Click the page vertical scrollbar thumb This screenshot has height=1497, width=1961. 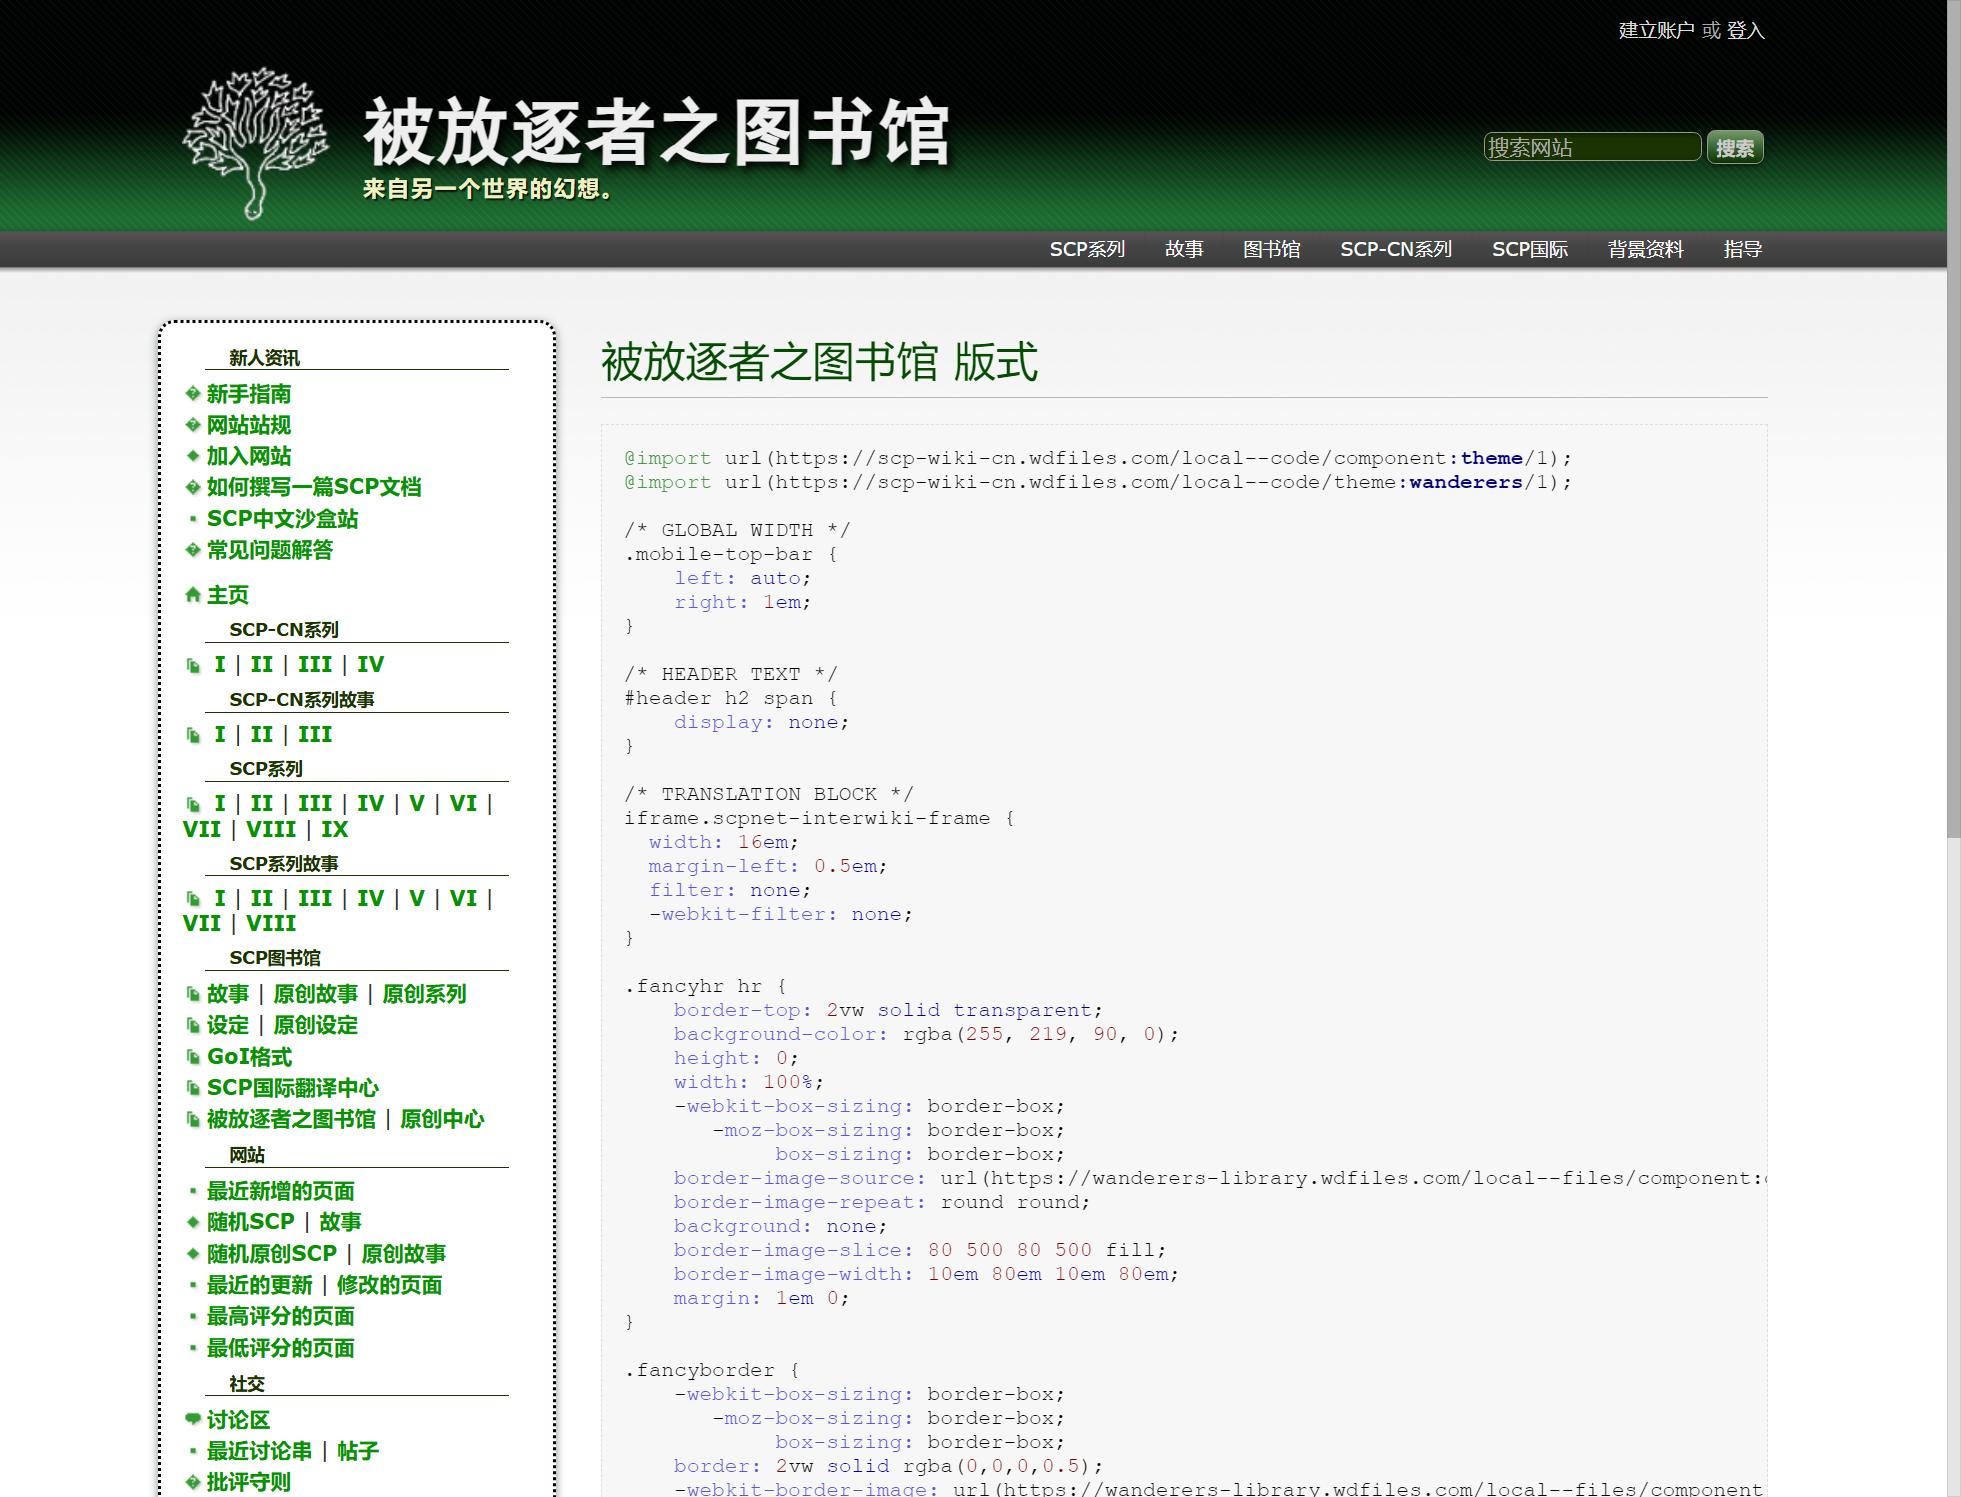pyautogui.click(x=1953, y=420)
